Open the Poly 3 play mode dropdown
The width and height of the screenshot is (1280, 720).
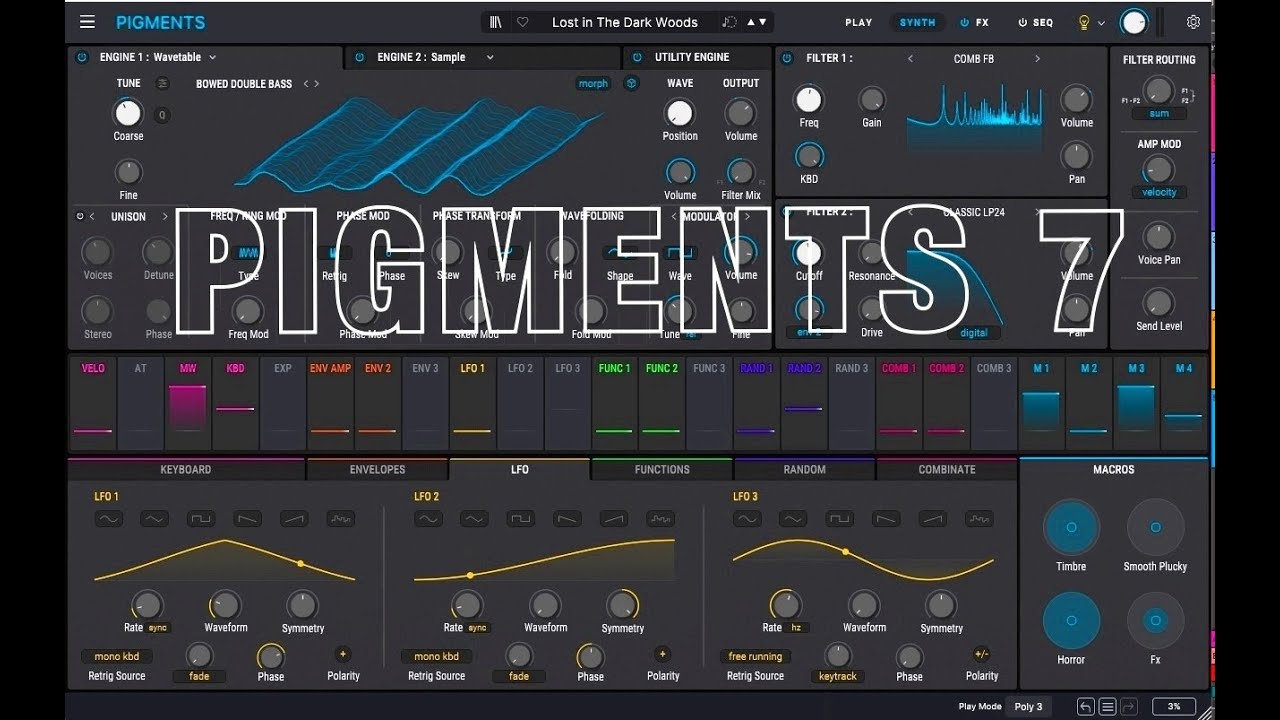(x=1029, y=706)
